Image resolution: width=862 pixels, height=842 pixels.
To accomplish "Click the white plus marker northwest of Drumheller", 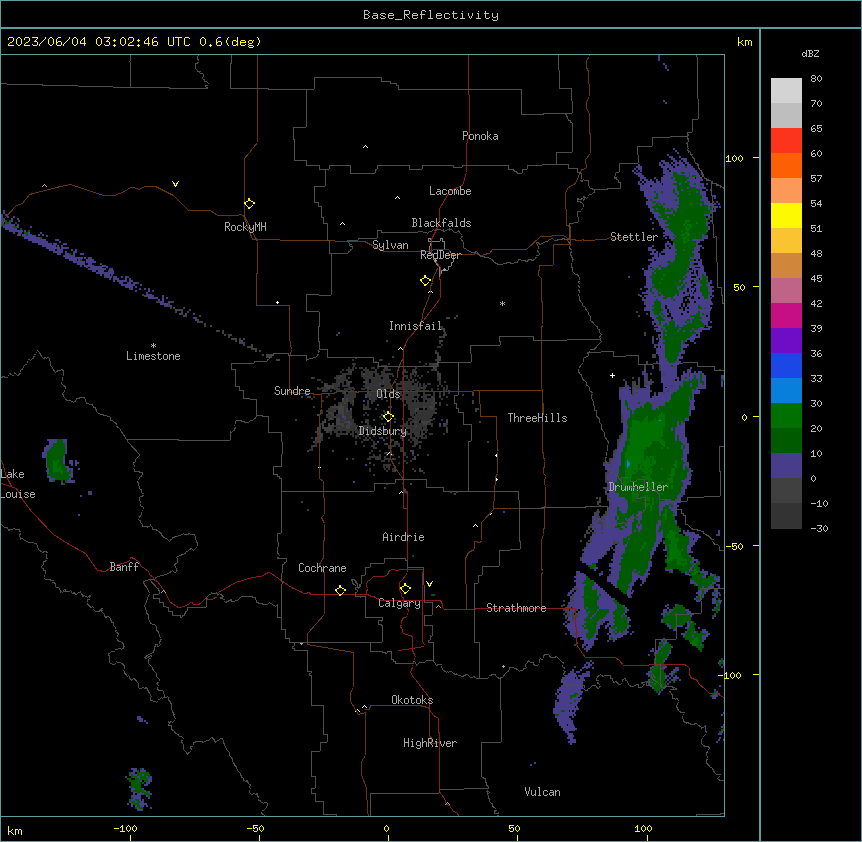I will 612,375.
